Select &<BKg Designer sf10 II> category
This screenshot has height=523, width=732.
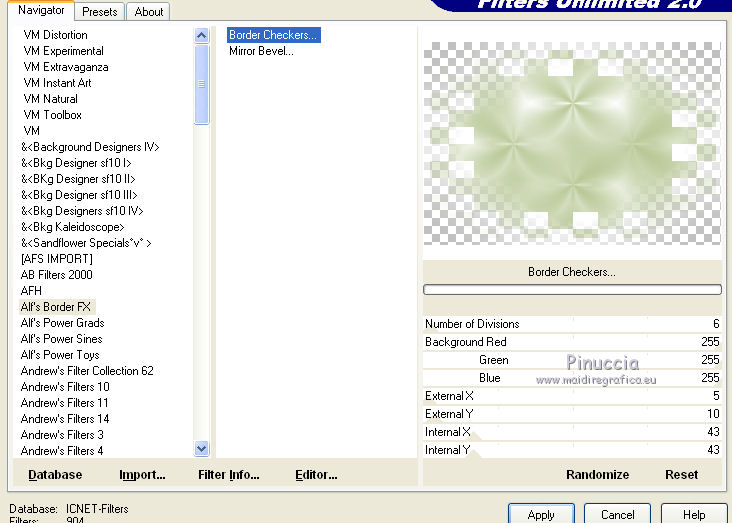pyautogui.click(x=78, y=179)
